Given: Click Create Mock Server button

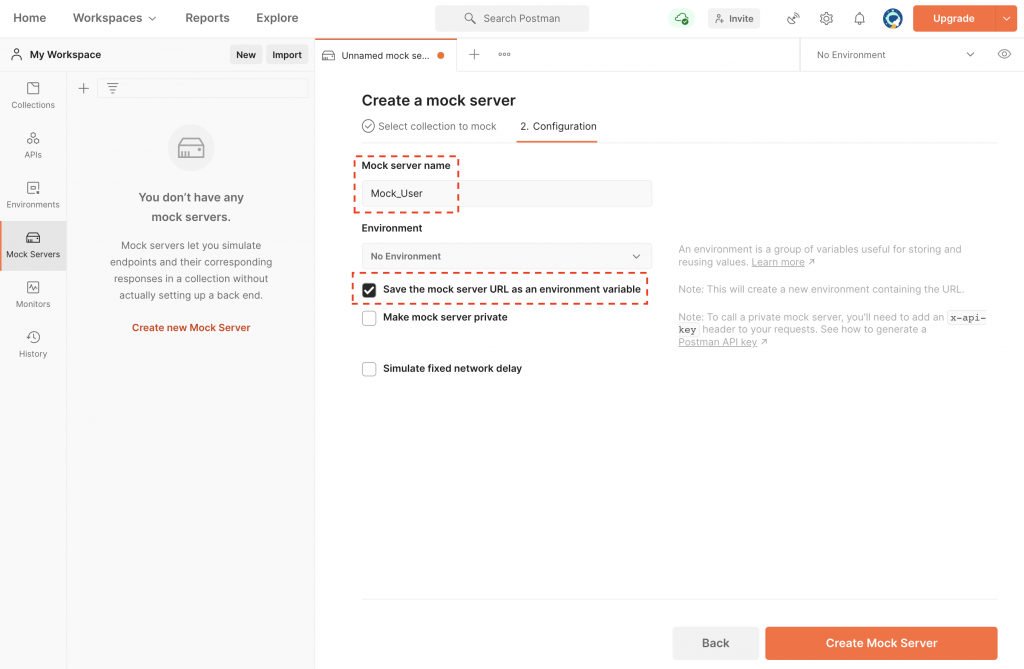Looking at the screenshot, I should pos(881,643).
